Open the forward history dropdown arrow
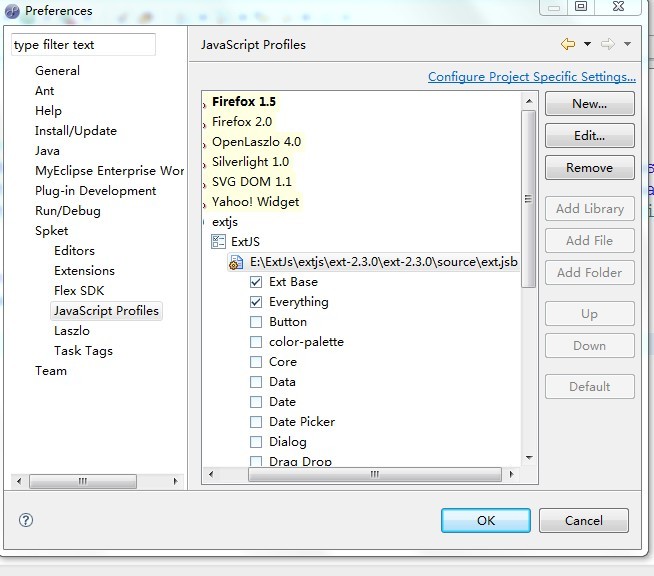654x576 pixels. 627,44
